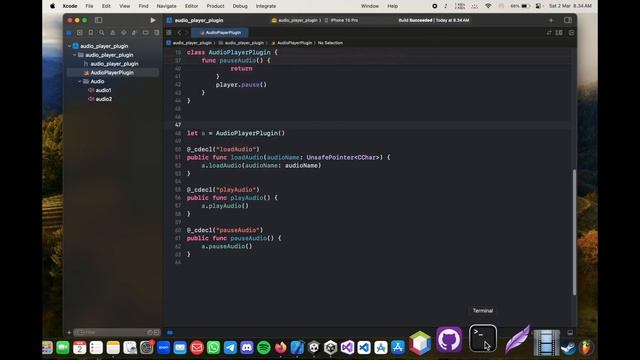The width and height of the screenshot is (640, 360).
Task: Open the Project navigator folder icon
Action: point(69,33)
